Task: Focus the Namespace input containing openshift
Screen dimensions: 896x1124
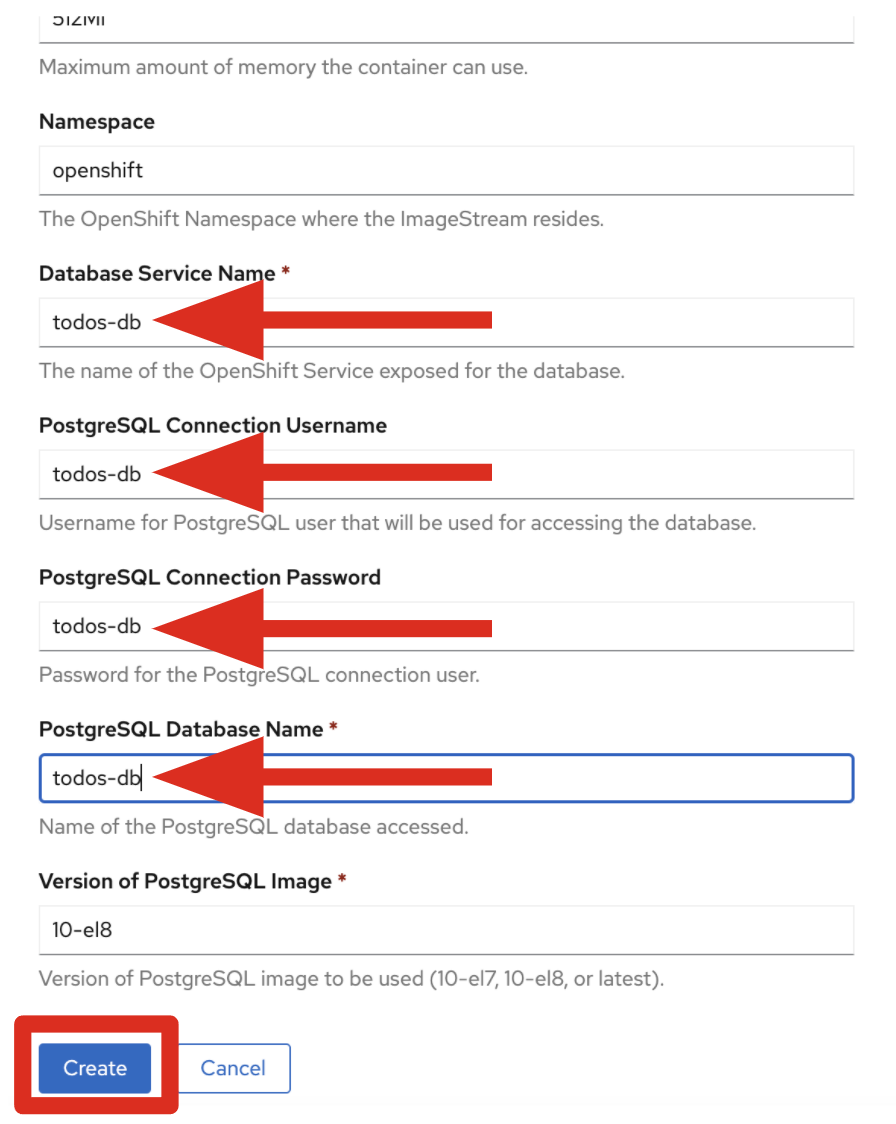Action: pyautogui.click(x=446, y=170)
